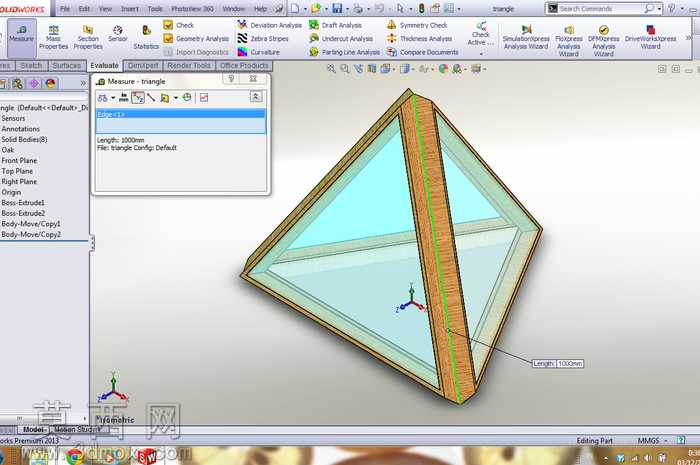Click the Sensor tool
Image resolution: width=700 pixels, height=465 pixels.
(x=118, y=34)
